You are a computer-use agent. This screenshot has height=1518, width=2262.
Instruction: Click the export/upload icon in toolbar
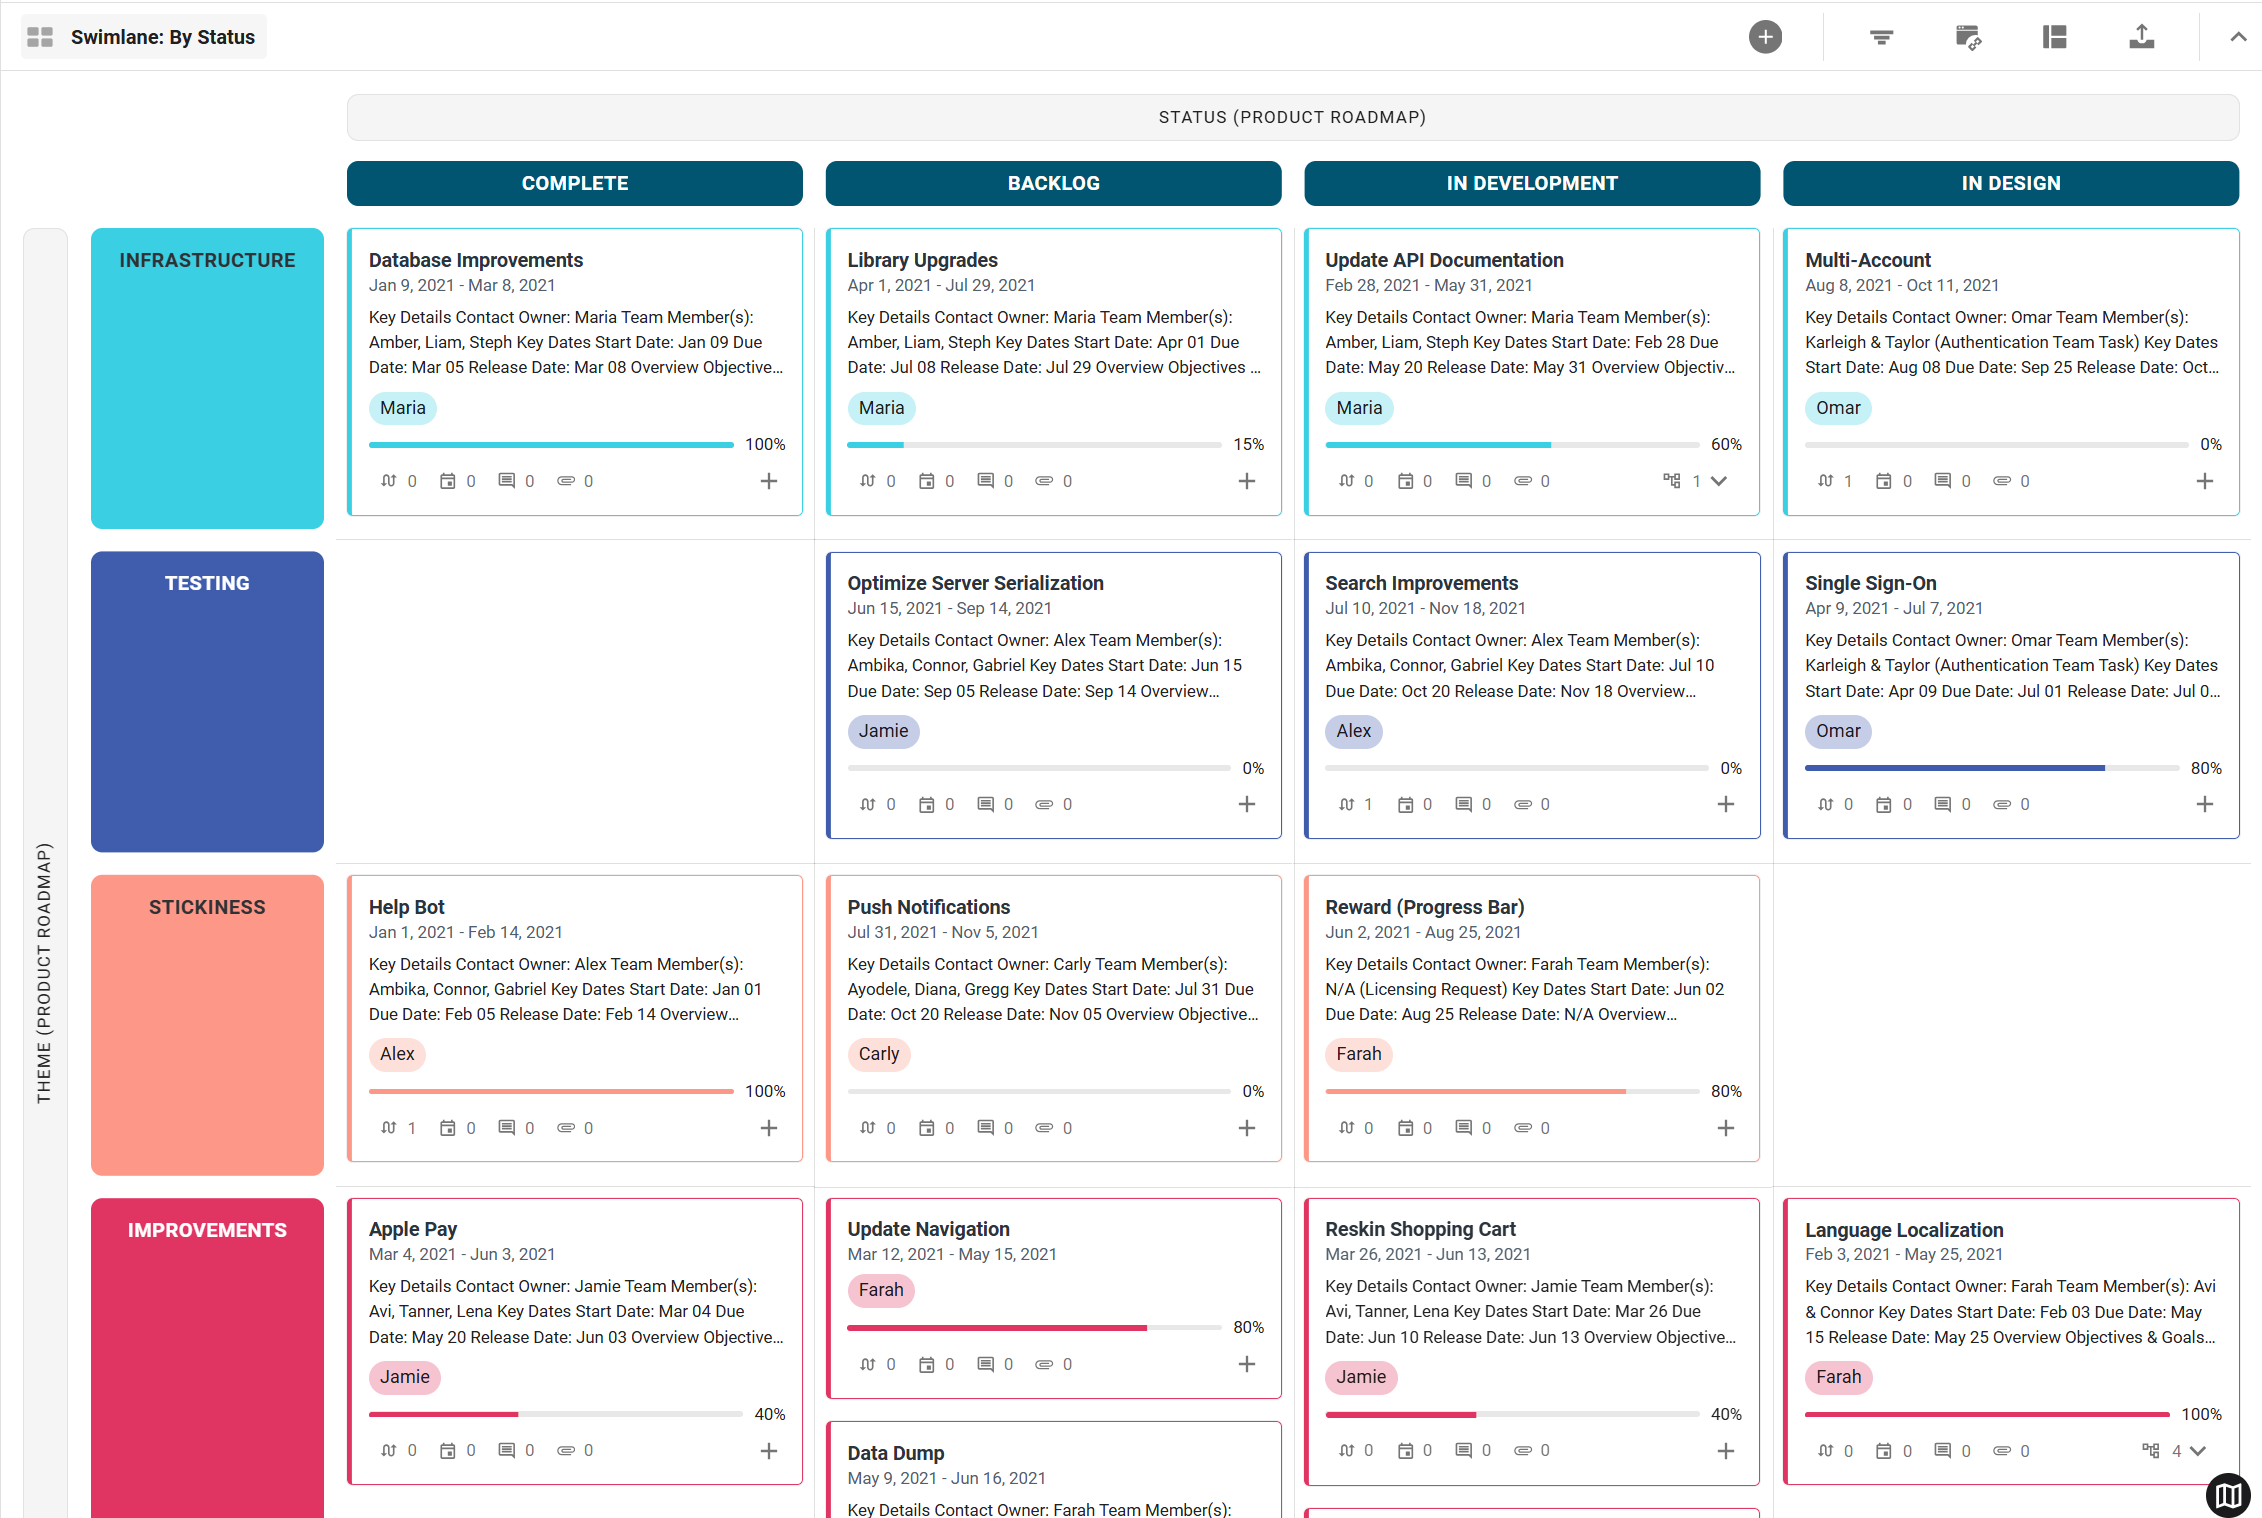[2142, 37]
